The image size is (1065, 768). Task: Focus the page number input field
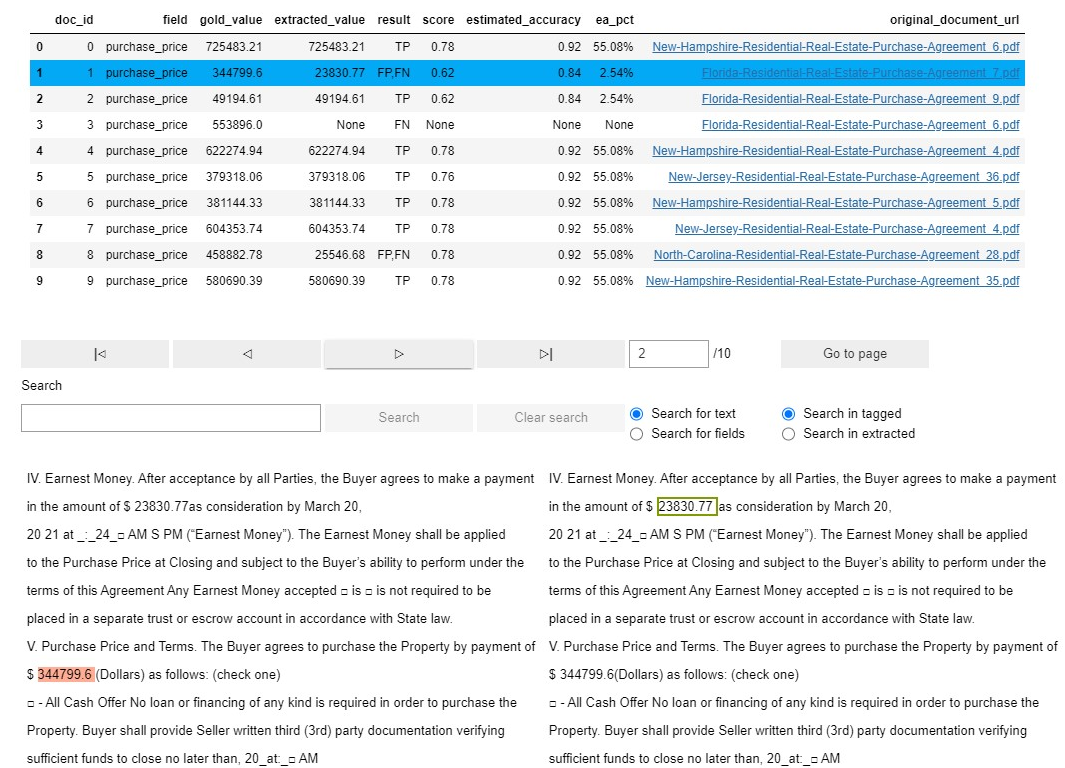668,354
